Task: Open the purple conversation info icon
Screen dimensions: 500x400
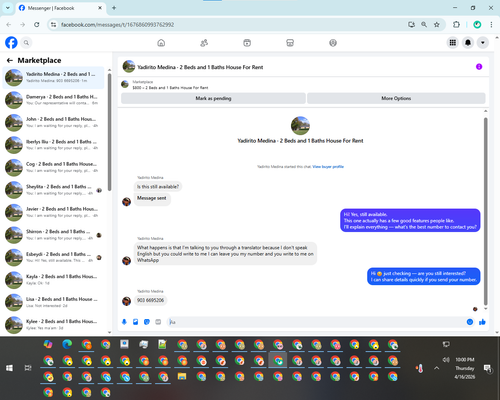Action: pyautogui.click(x=479, y=67)
